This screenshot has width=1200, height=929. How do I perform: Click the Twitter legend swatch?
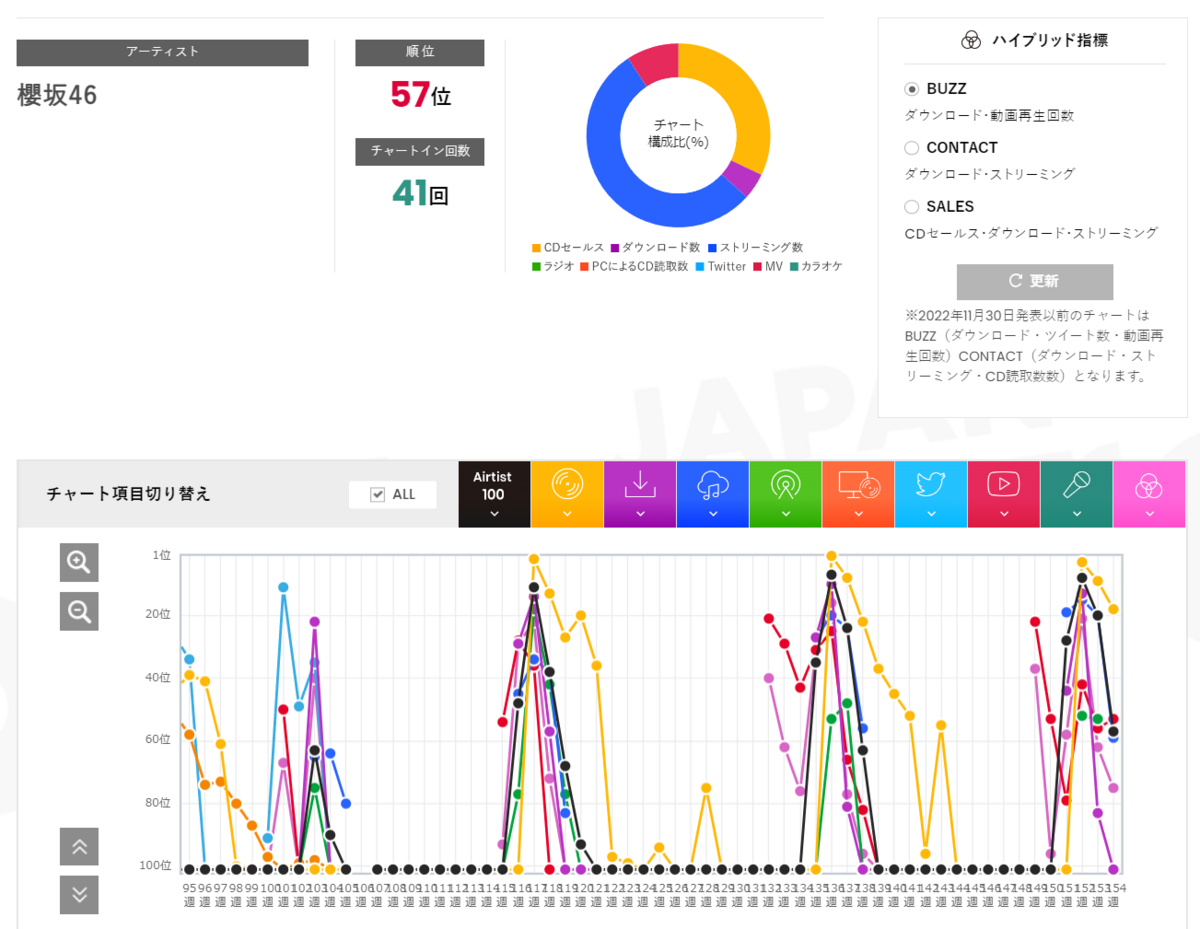point(700,266)
